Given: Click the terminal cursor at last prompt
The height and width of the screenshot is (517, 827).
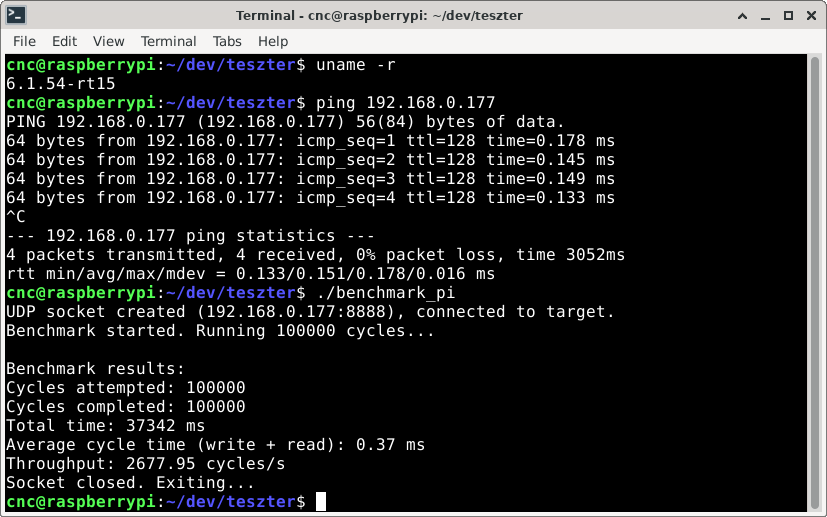Looking at the screenshot, I should [x=321, y=501].
